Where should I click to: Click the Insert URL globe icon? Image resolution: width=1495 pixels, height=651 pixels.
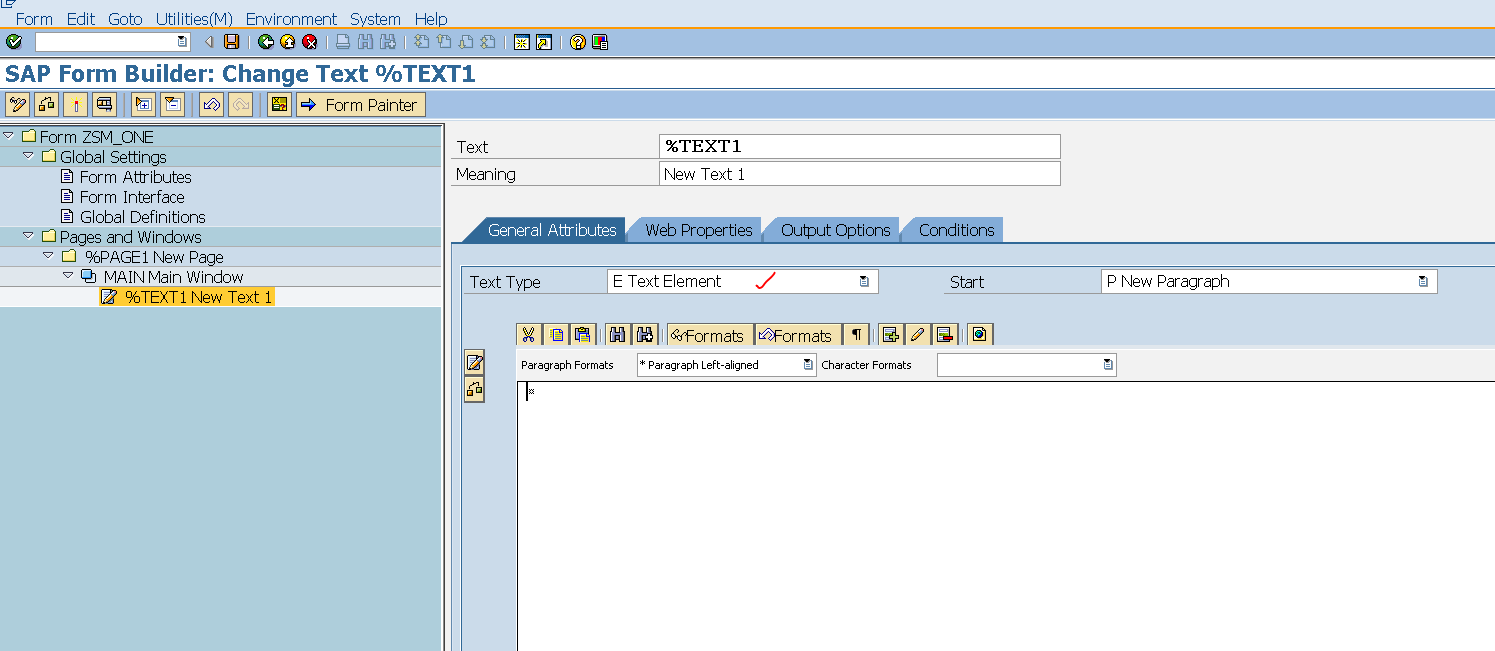click(980, 335)
